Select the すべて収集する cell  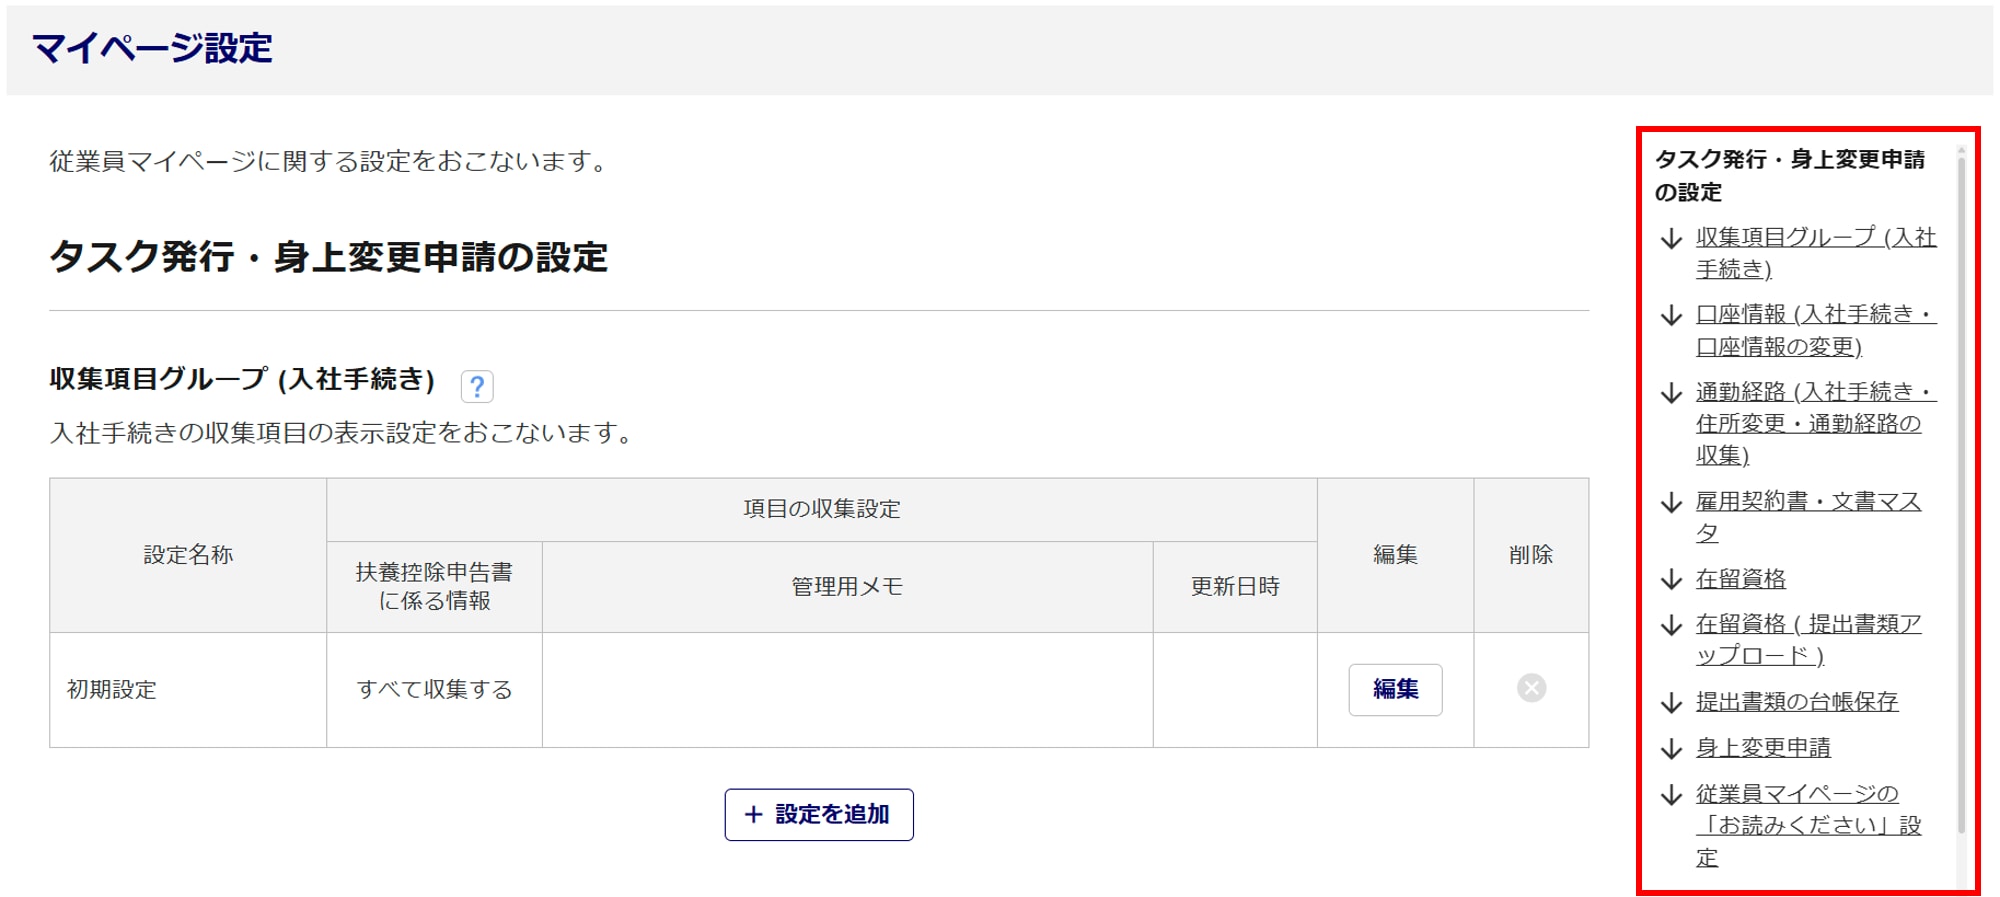click(x=434, y=690)
